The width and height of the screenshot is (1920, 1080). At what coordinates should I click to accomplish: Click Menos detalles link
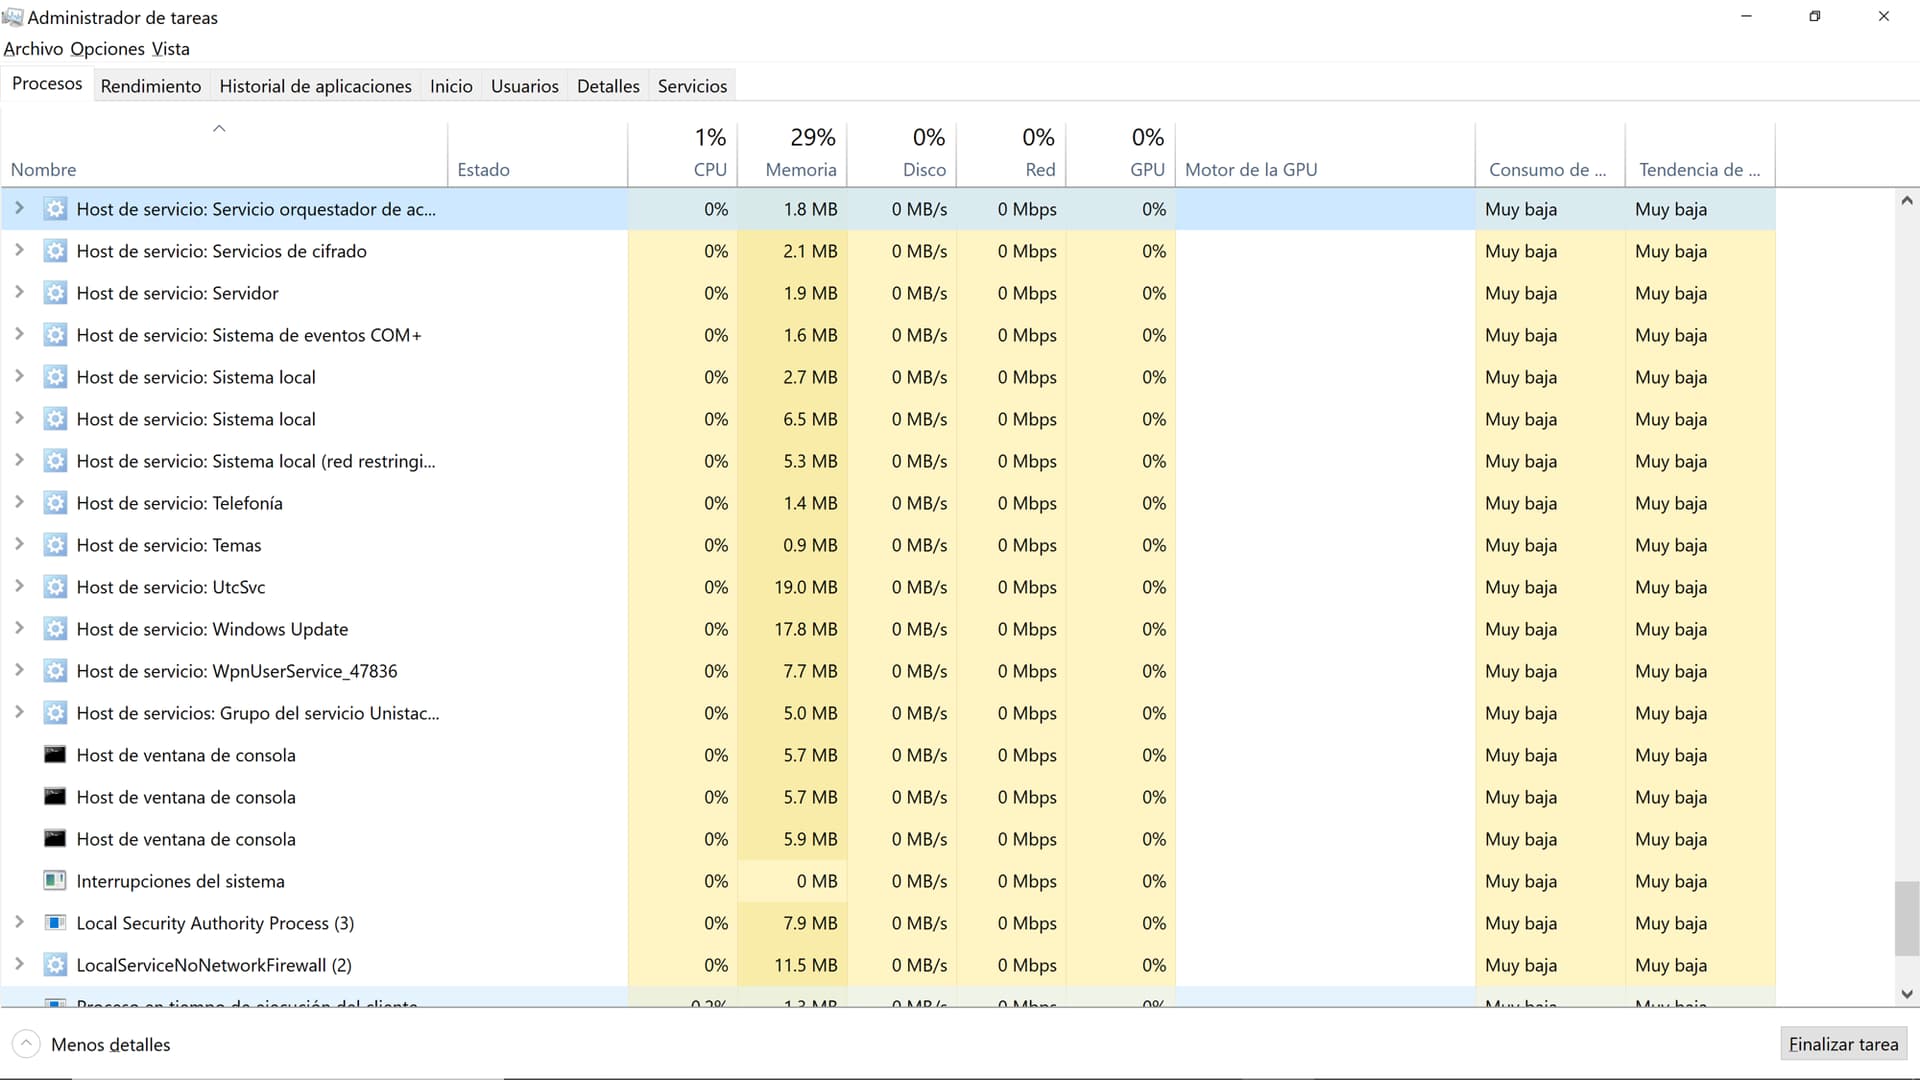pos(110,1045)
